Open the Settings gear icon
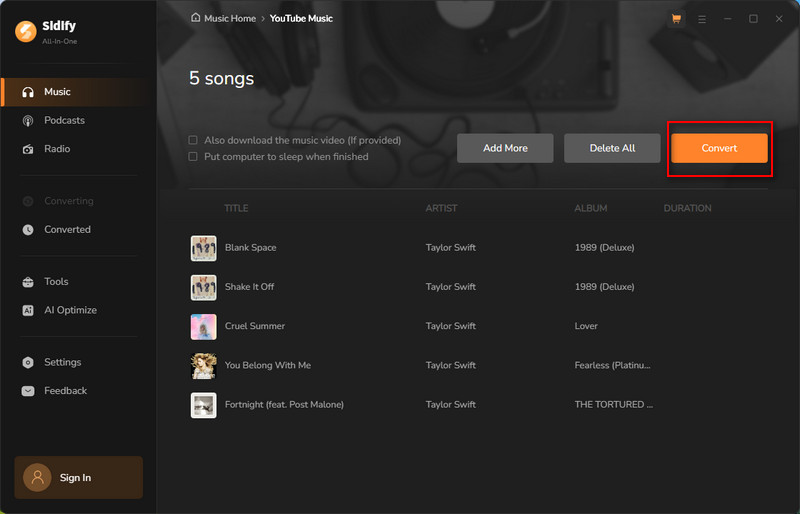The image size is (800, 514). [28, 362]
